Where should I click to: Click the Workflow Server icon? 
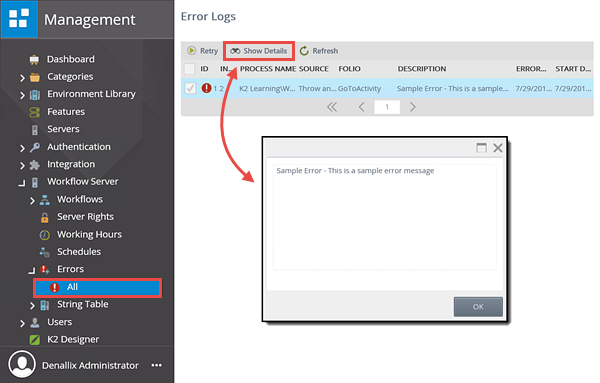(35, 182)
